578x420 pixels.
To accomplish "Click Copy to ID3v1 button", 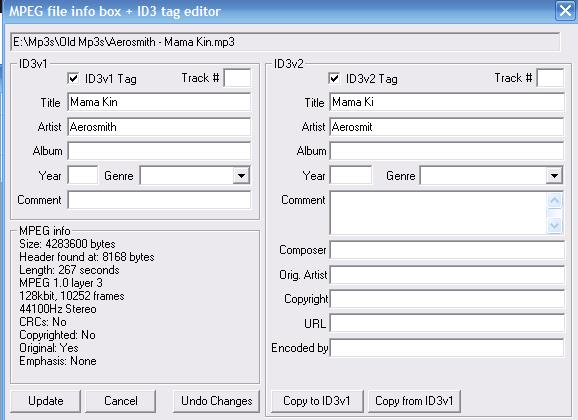I will point(317,401).
